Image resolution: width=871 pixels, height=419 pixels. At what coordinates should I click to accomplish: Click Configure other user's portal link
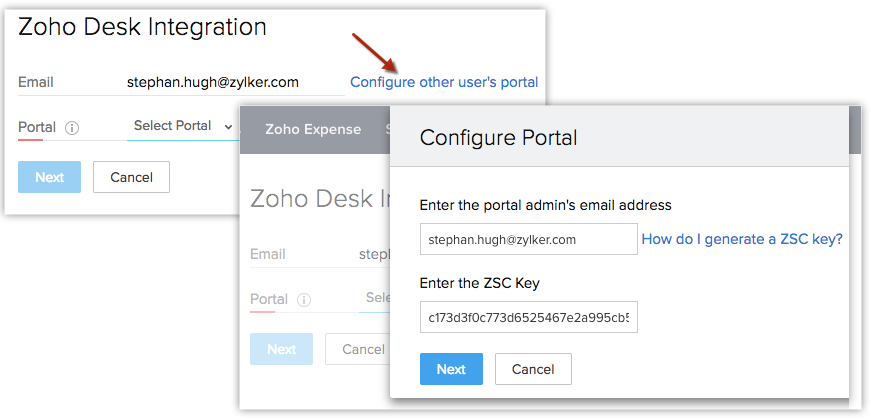[x=444, y=82]
